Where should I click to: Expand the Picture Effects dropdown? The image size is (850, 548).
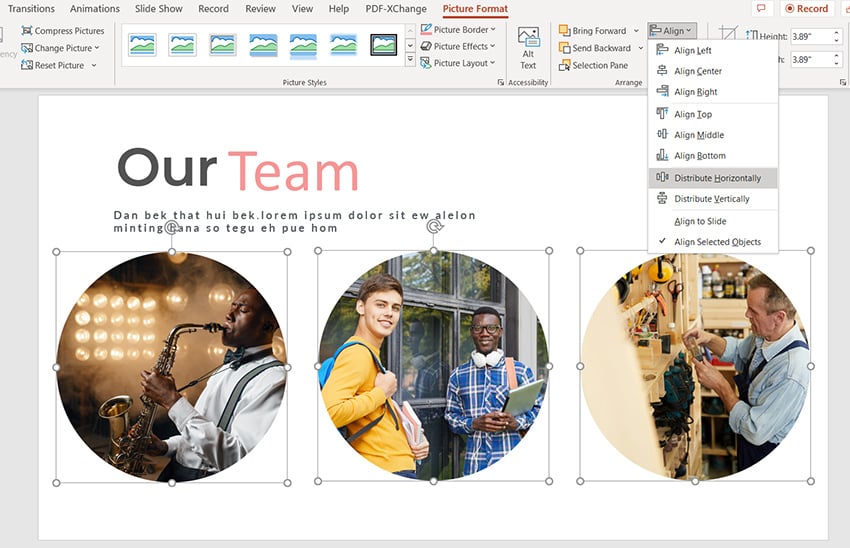tap(459, 47)
